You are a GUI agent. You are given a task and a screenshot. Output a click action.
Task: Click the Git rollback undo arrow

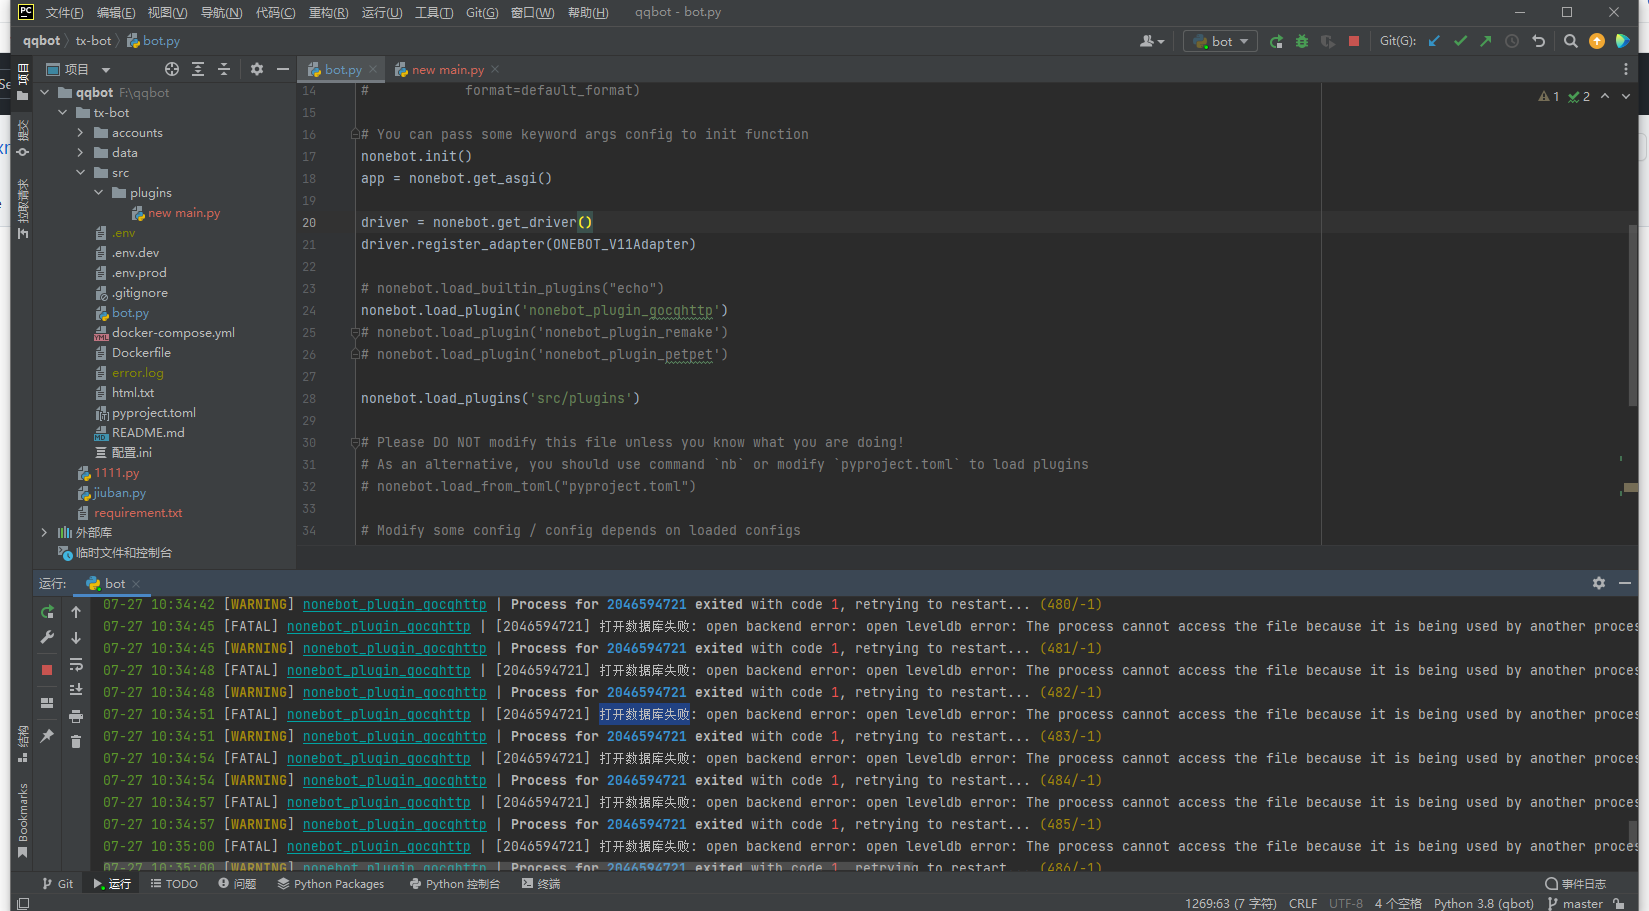(x=1539, y=41)
